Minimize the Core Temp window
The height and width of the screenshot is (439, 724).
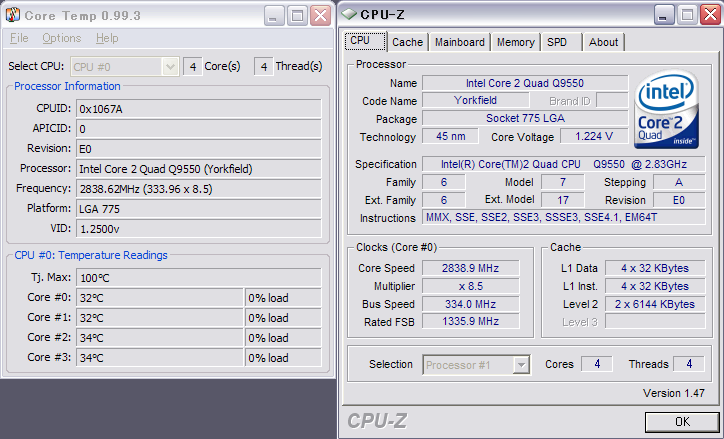(x=273, y=16)
